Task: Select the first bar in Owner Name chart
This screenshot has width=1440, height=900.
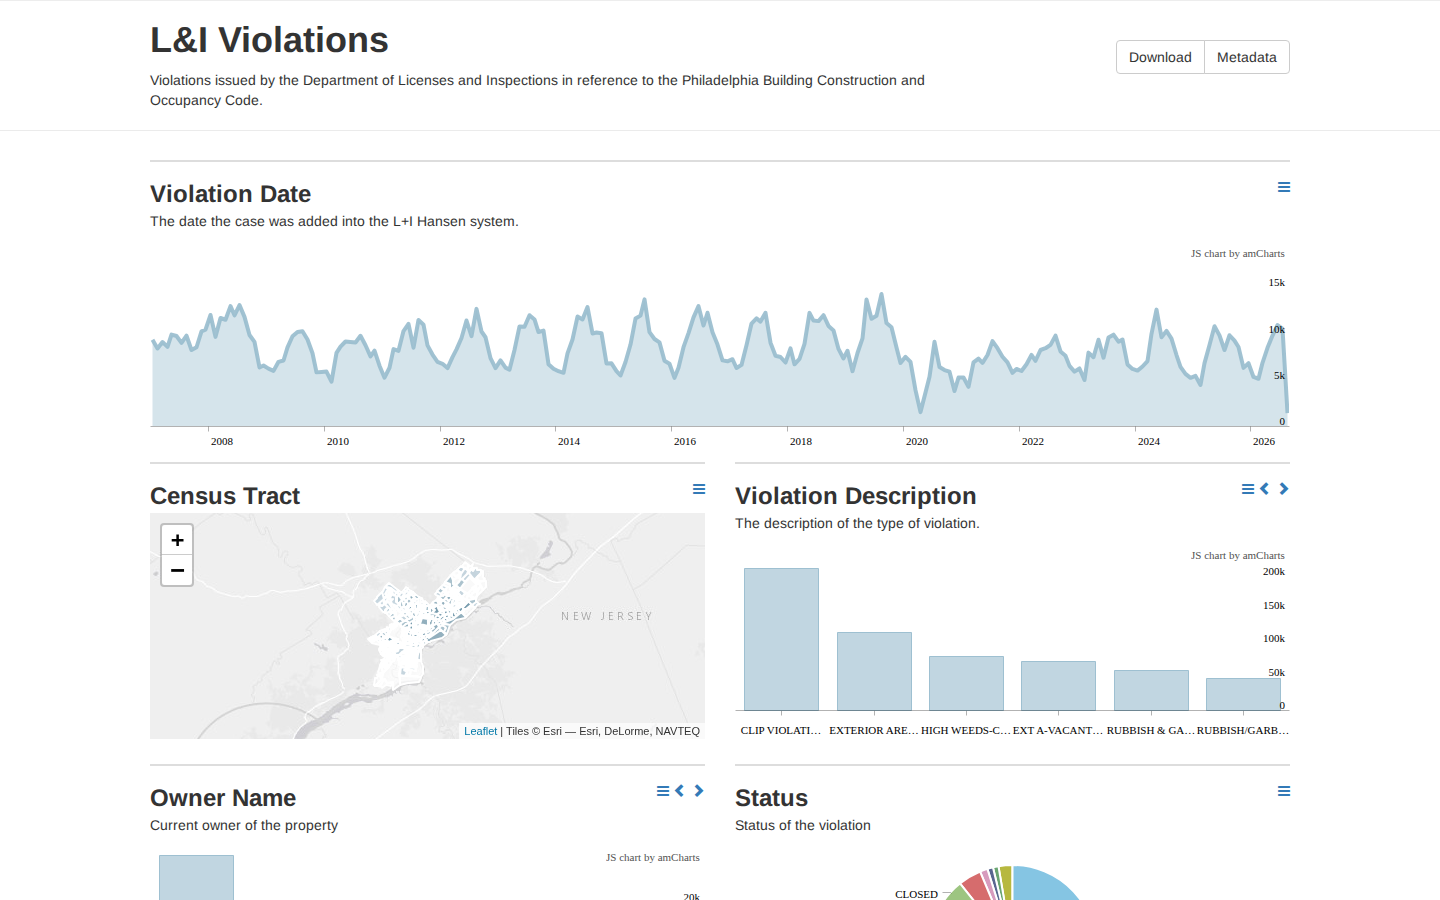Action: click(196, 877)
